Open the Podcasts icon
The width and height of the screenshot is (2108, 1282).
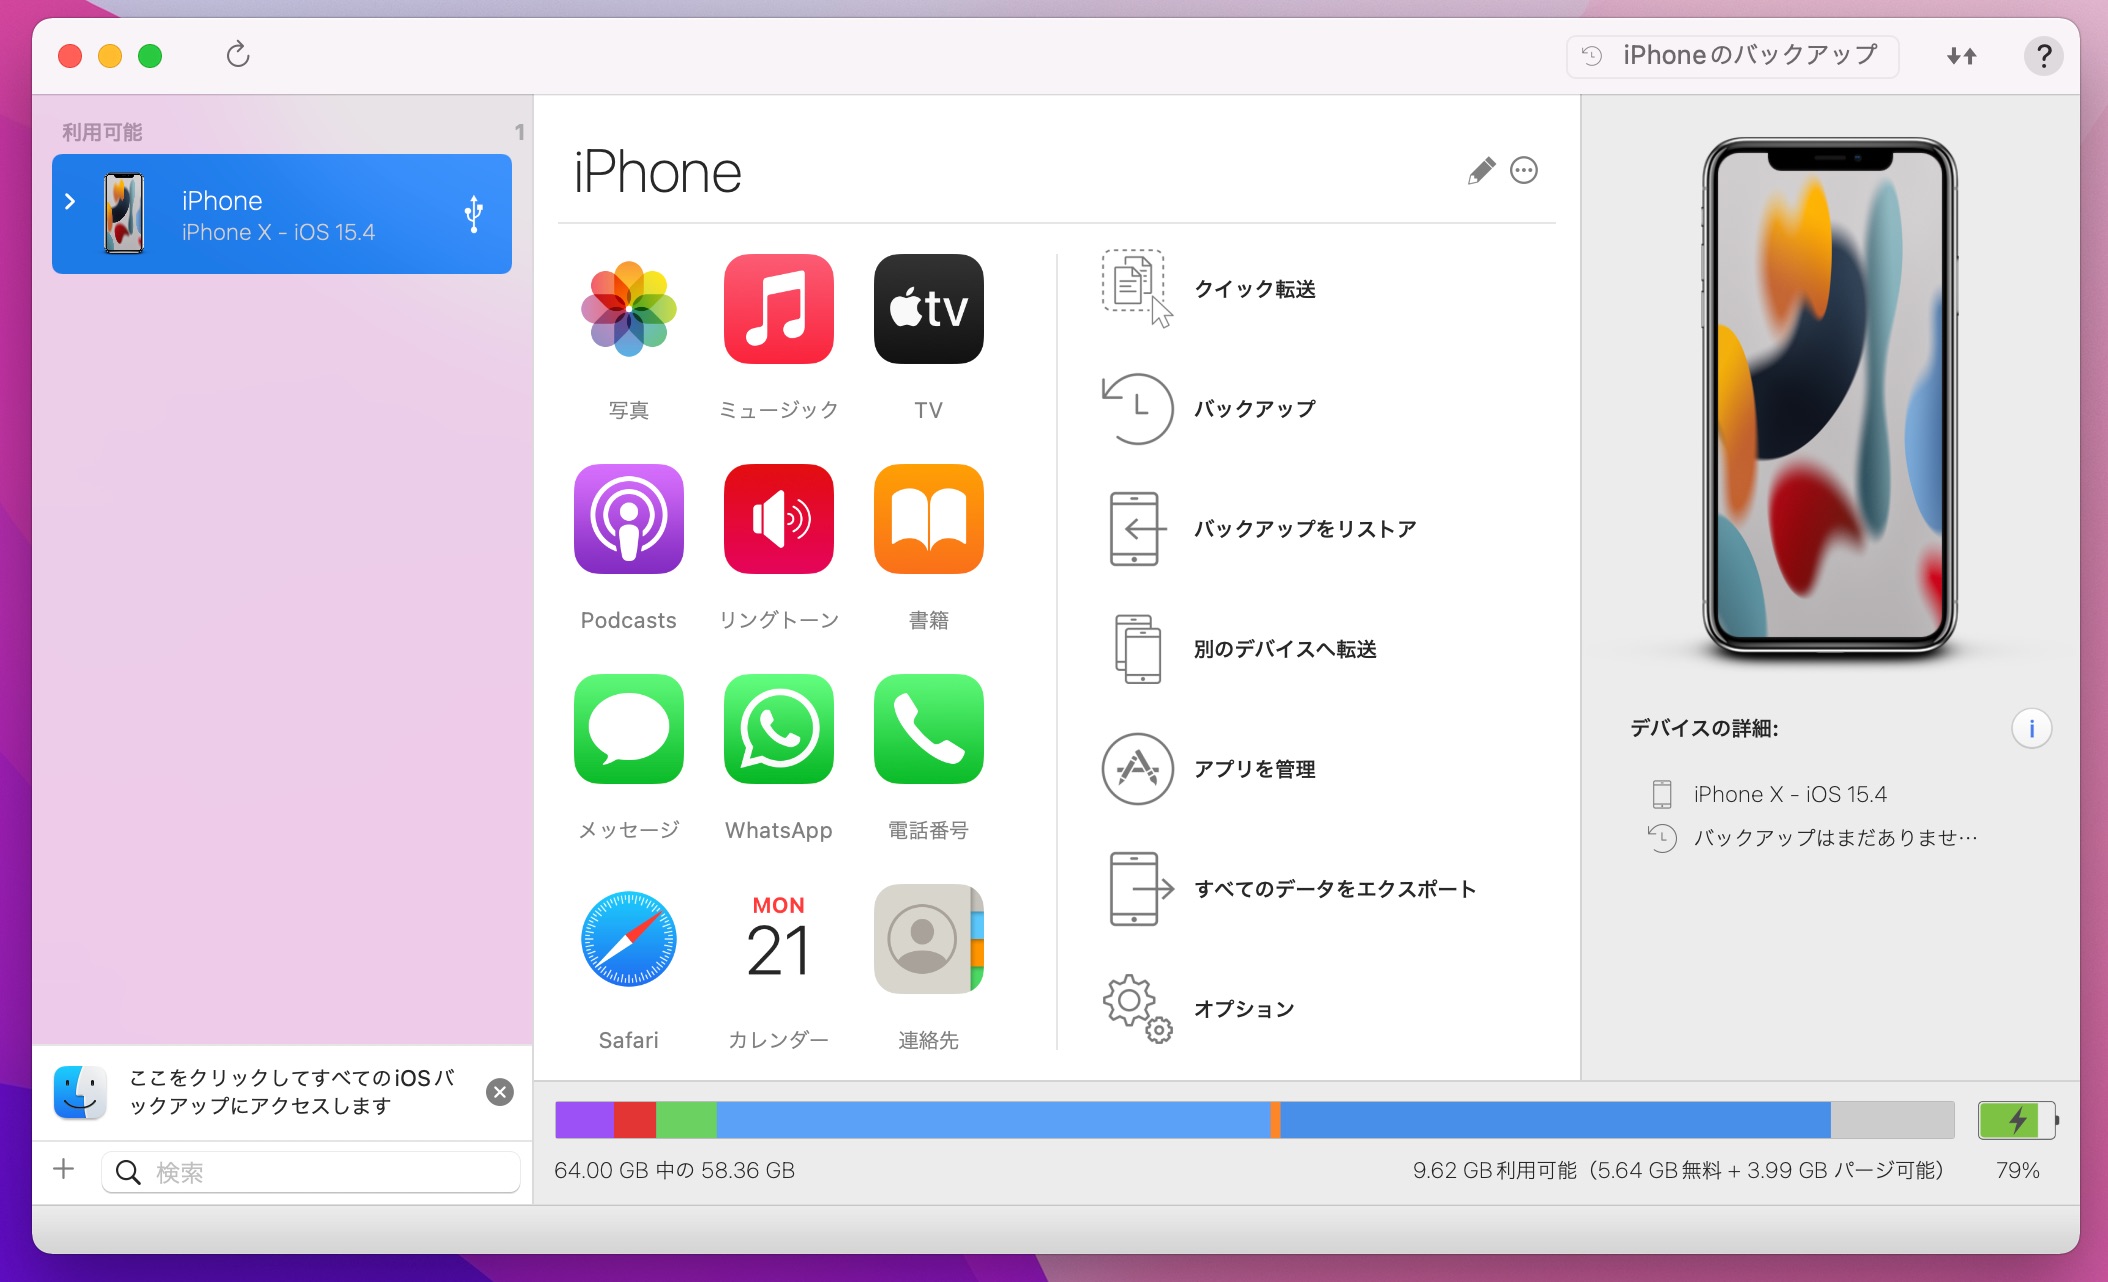coord(629,519)
